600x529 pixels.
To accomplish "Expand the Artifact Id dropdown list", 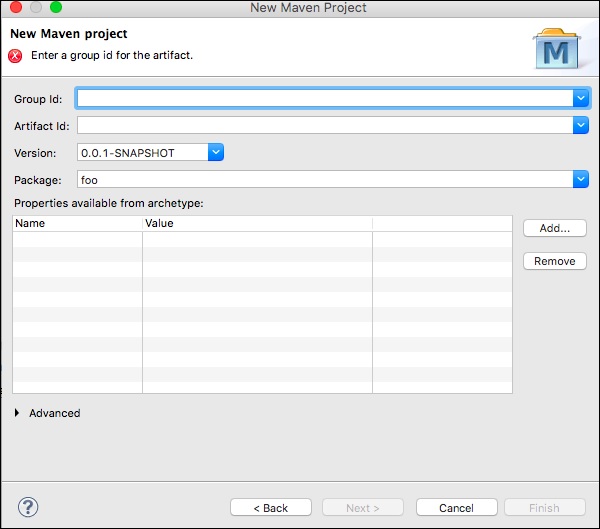I will pos(580,125).
